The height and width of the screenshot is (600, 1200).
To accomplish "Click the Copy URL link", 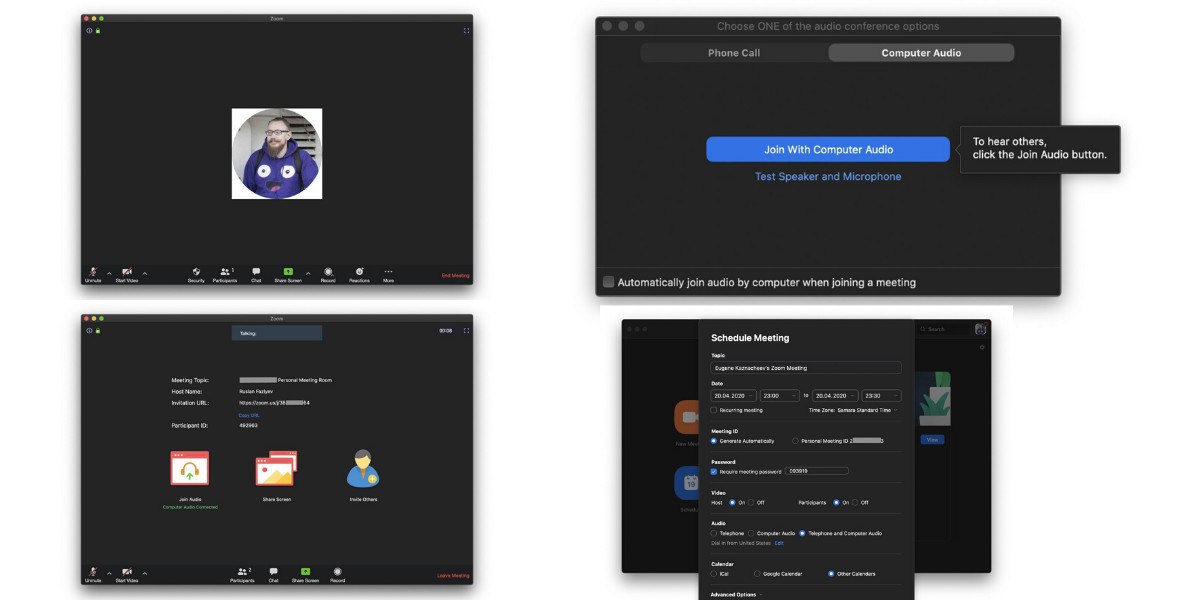I will tap(249, 415).
